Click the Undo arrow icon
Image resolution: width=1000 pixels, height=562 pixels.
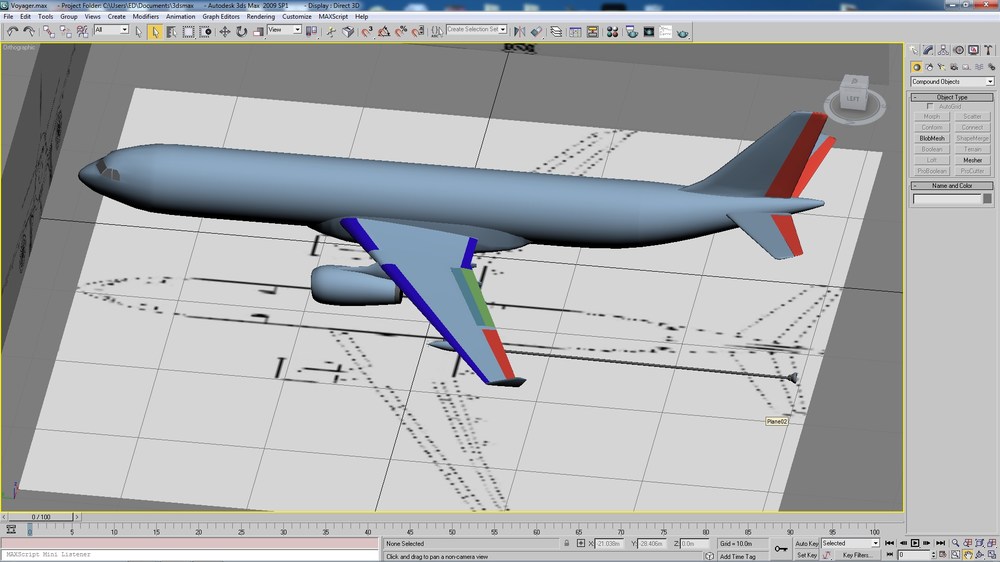pos(11,31)
